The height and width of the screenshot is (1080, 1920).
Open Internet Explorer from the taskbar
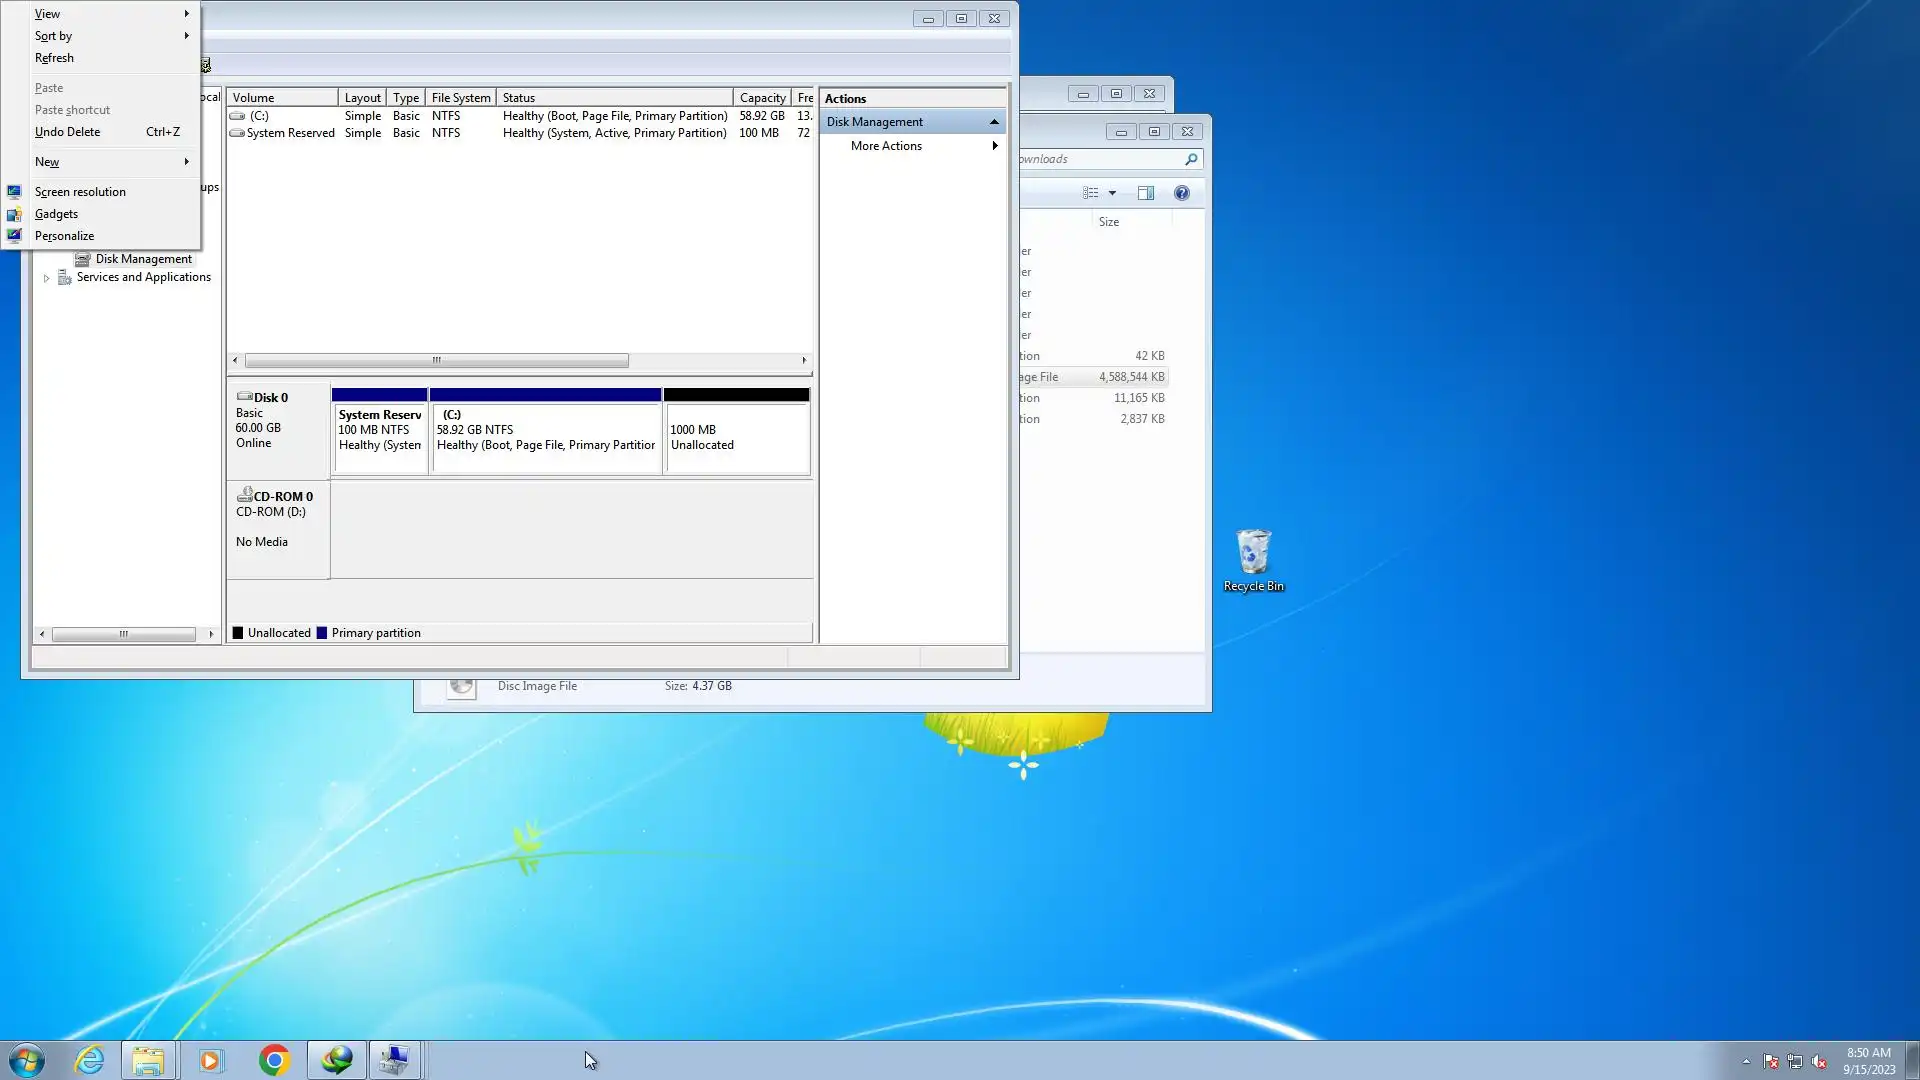[90, 1060]
